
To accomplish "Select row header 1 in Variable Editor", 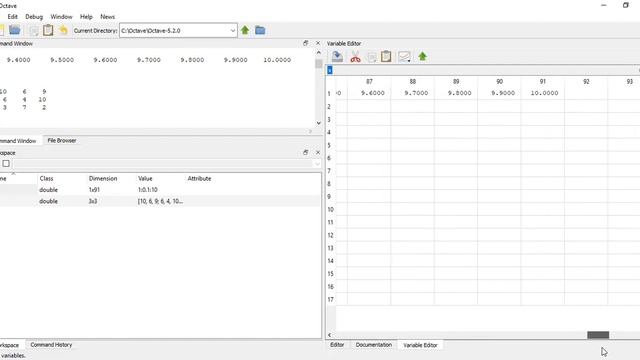I will tap(330, 94).
